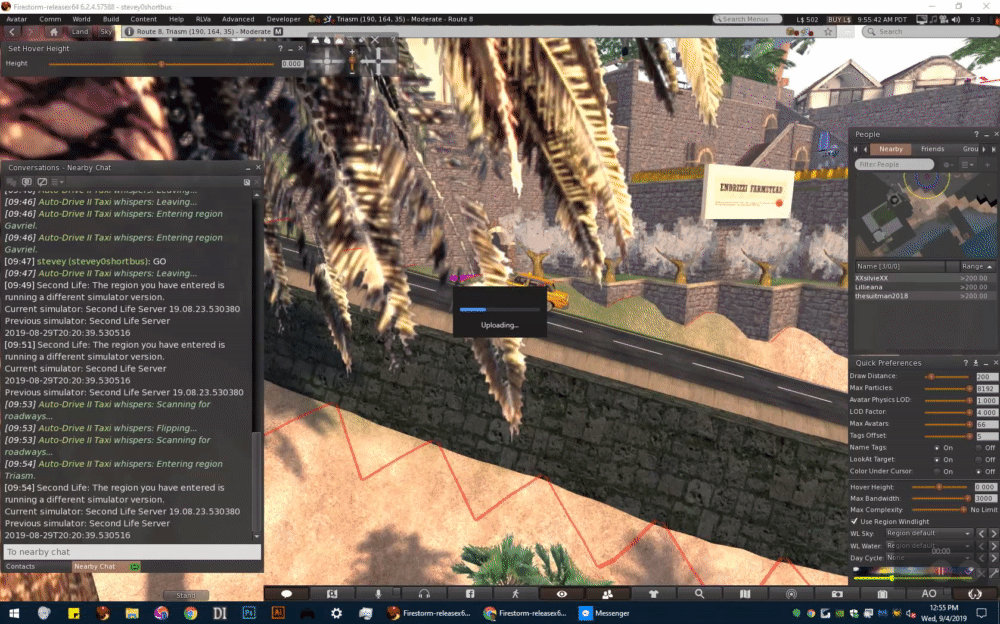Toggle the voice microphone toolbar button
1000x624 pixels.
(378, 593)
